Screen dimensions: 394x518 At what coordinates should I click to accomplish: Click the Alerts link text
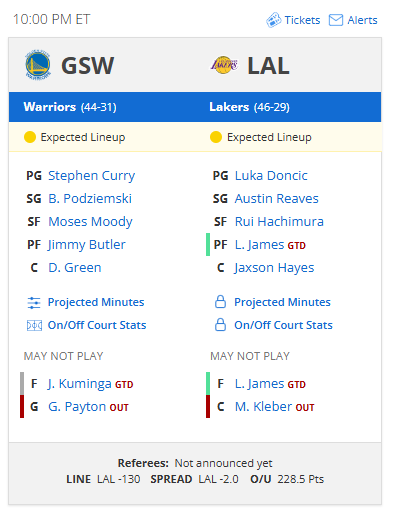[x=362, y=20]
